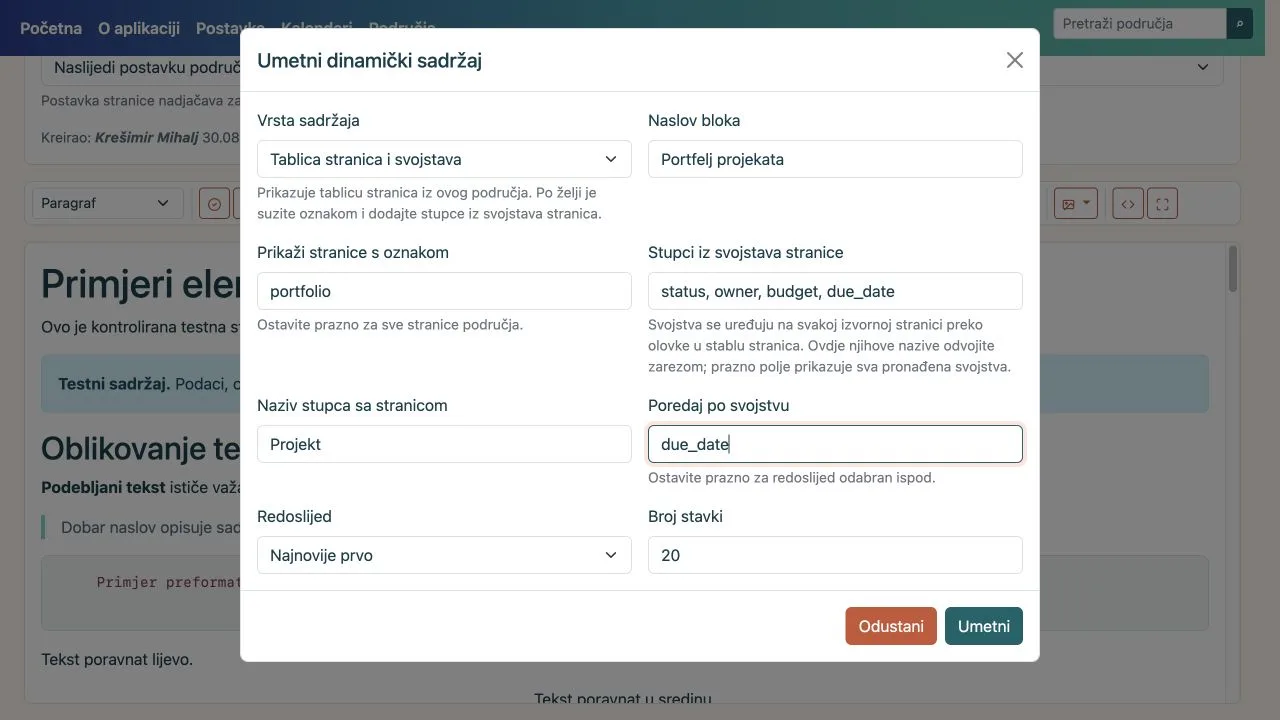Focus the Broj stavki field
Viewport: 1280px width, 720px height.
[x=835, y=555]
